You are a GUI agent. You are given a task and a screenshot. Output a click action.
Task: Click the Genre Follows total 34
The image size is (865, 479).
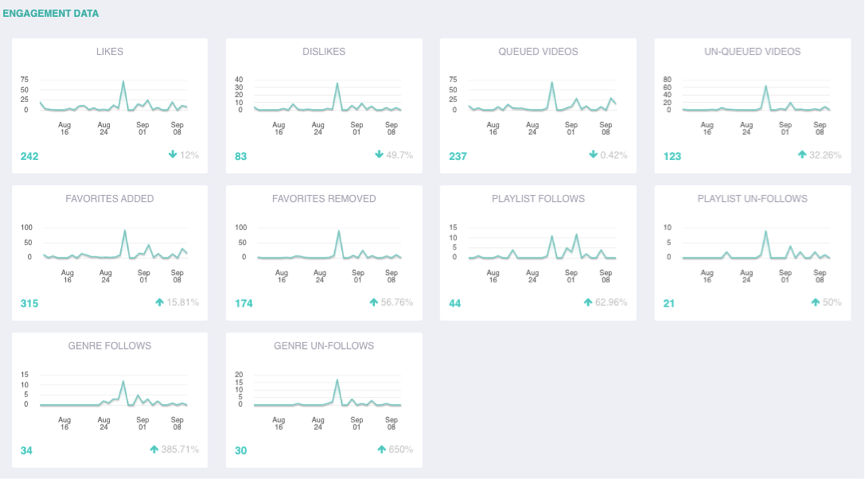(x=26, y=451)
